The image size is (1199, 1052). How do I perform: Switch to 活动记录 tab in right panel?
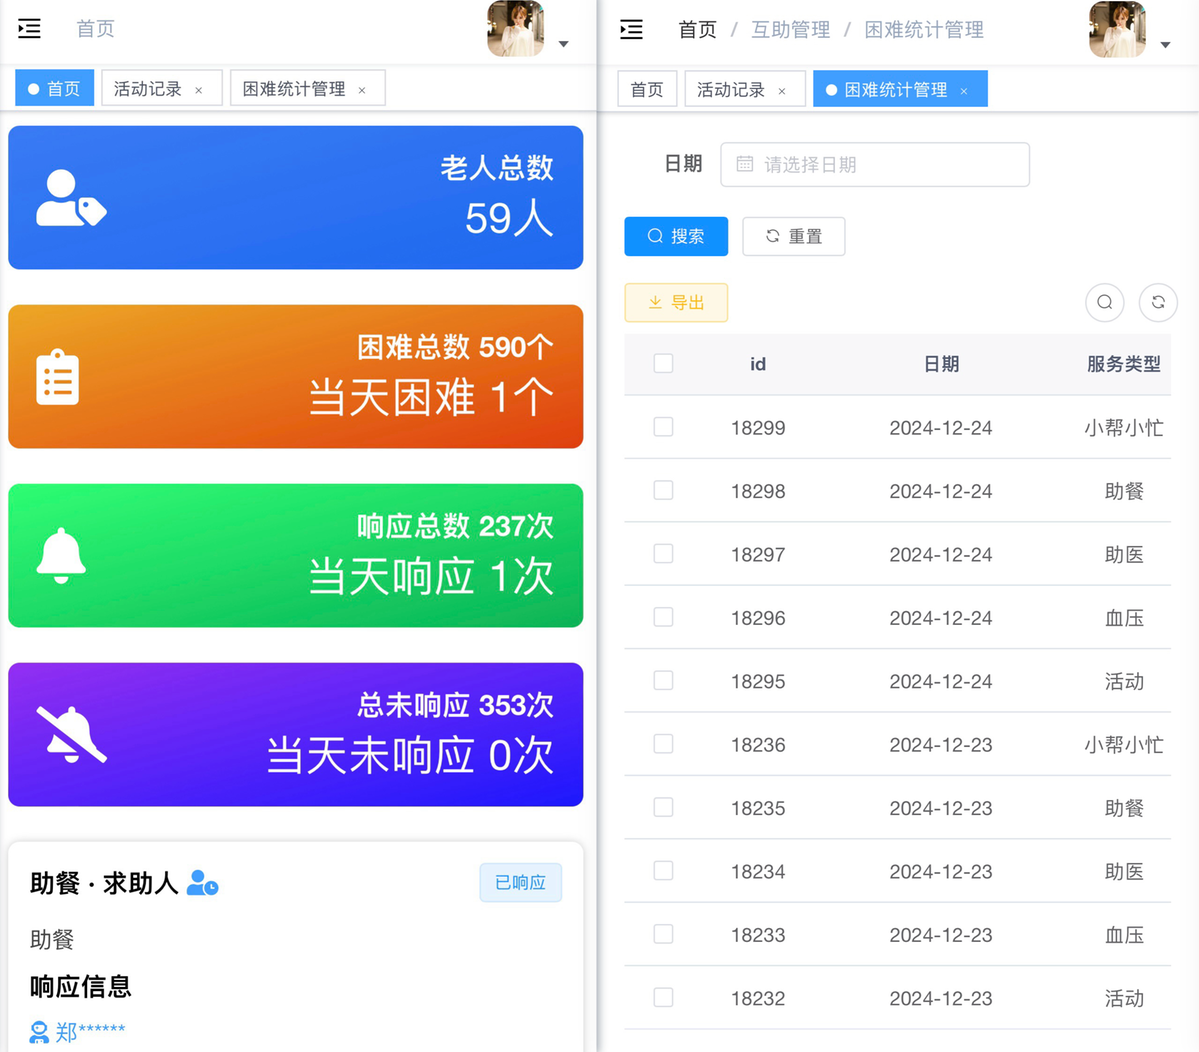coord(730,90)
